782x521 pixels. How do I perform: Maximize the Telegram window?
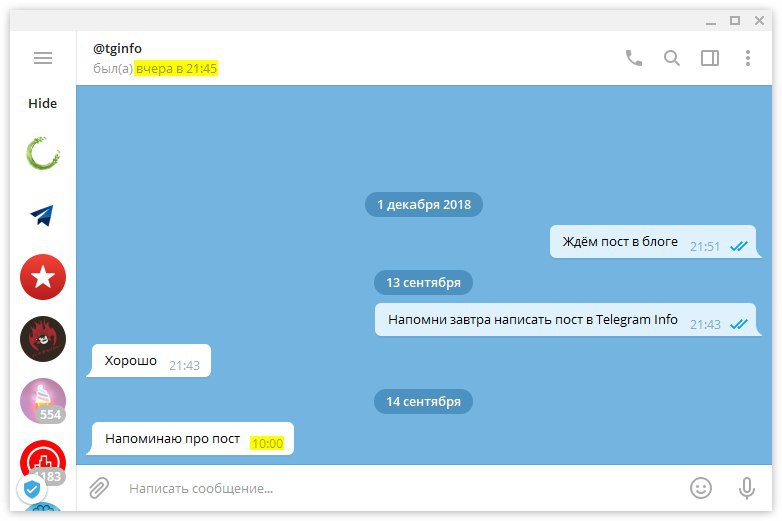[x=735, y=20]
